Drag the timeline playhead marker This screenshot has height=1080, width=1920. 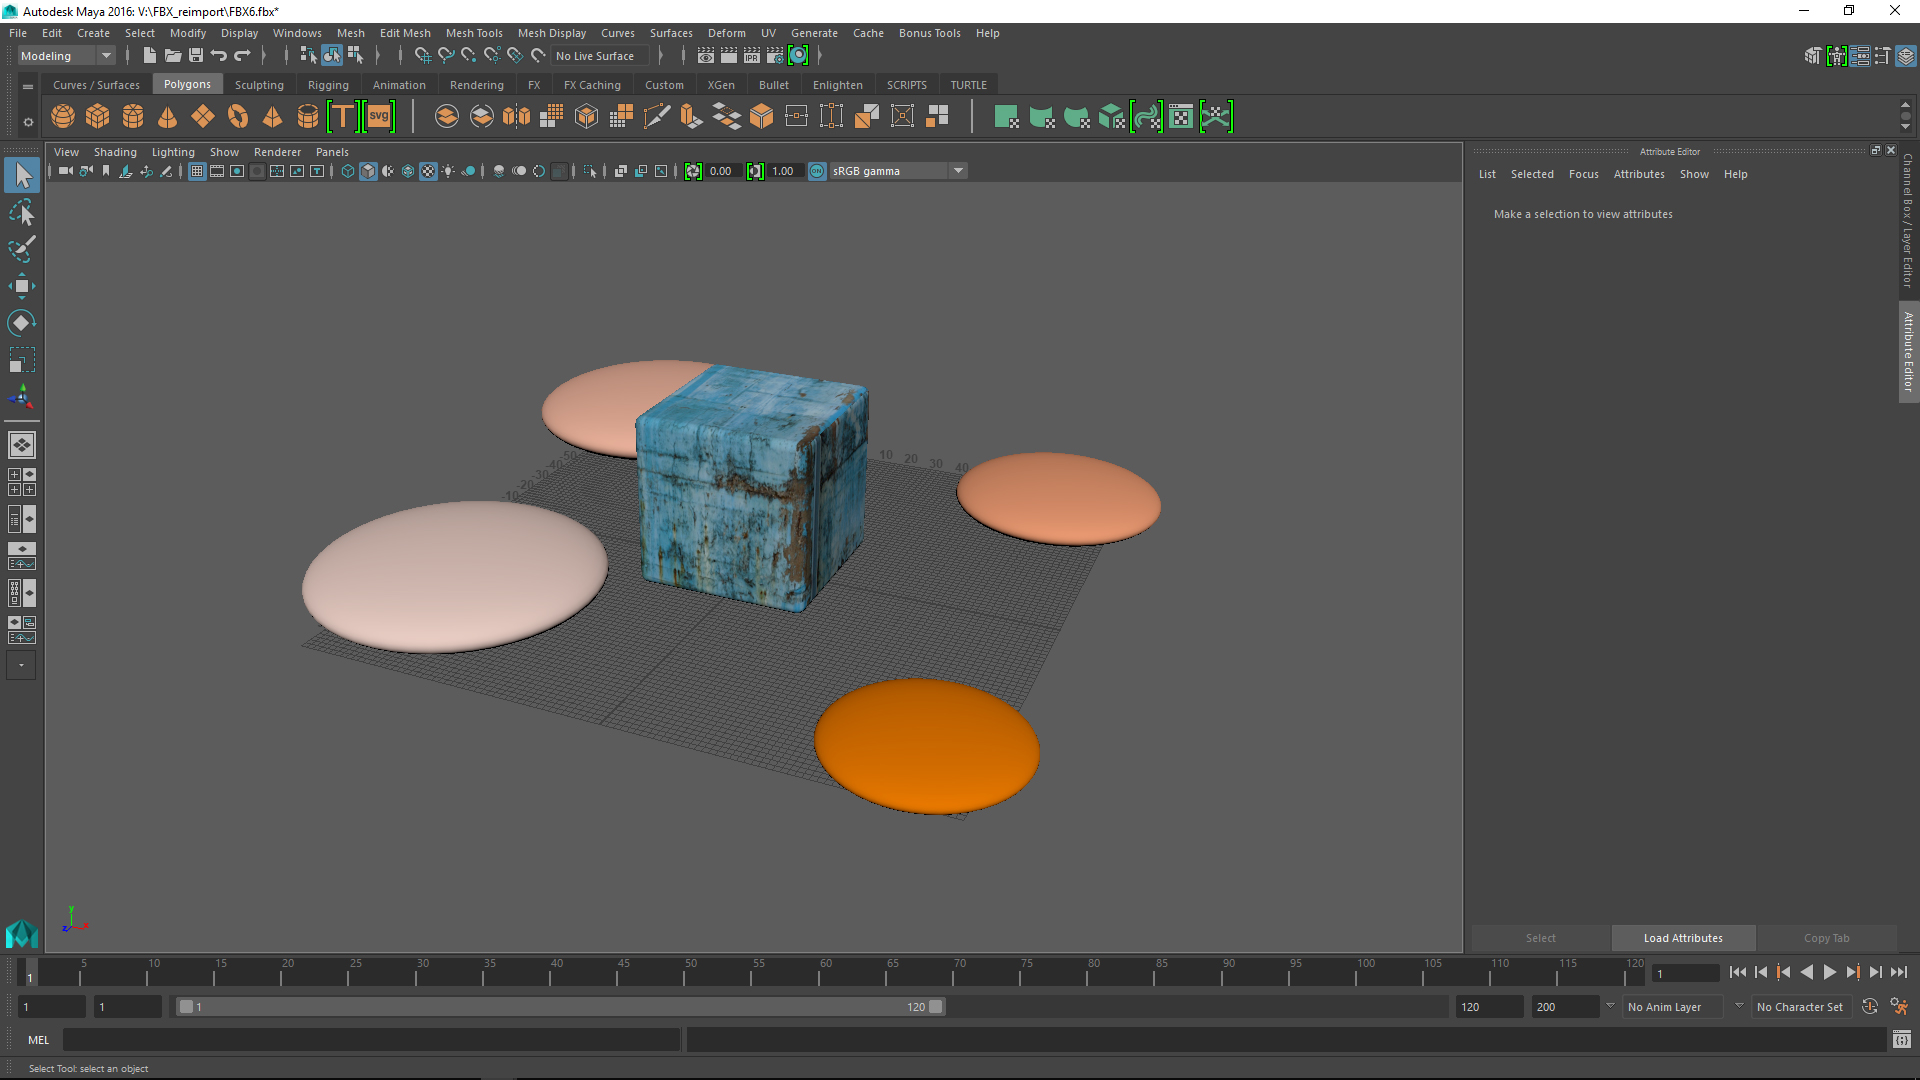[x=29, y=973]
